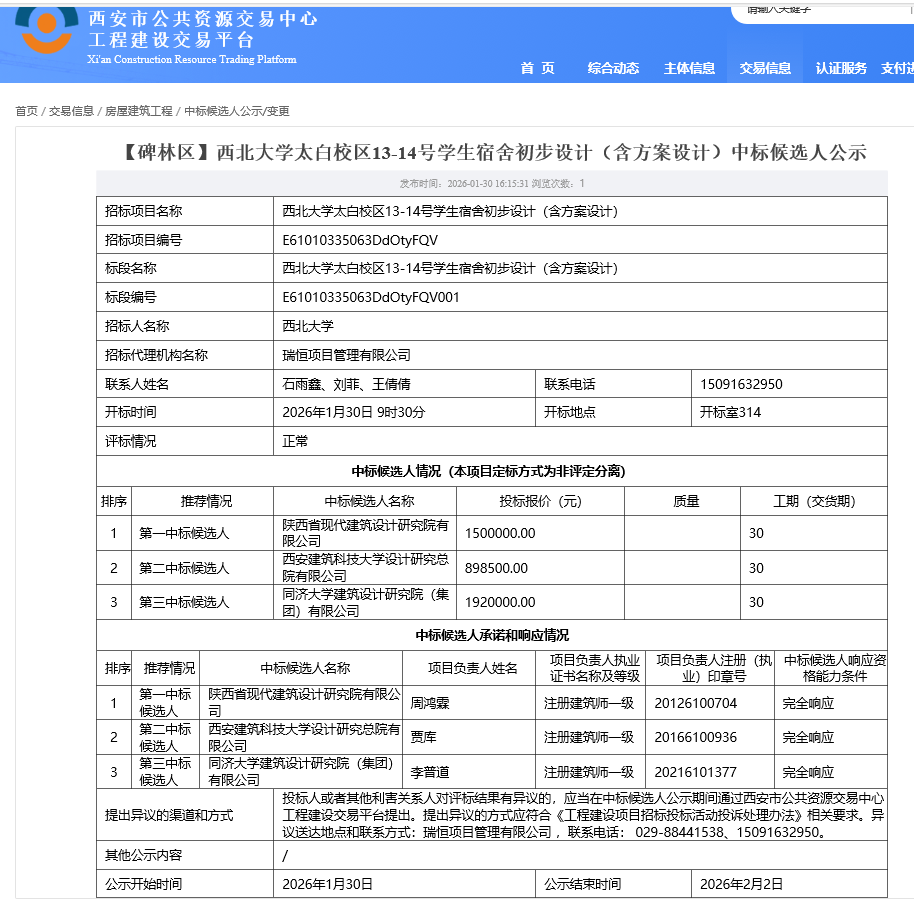Select the 交易信息 navigation tab
Viewport: 914px width, 901px height.
(x=765, y=68)
